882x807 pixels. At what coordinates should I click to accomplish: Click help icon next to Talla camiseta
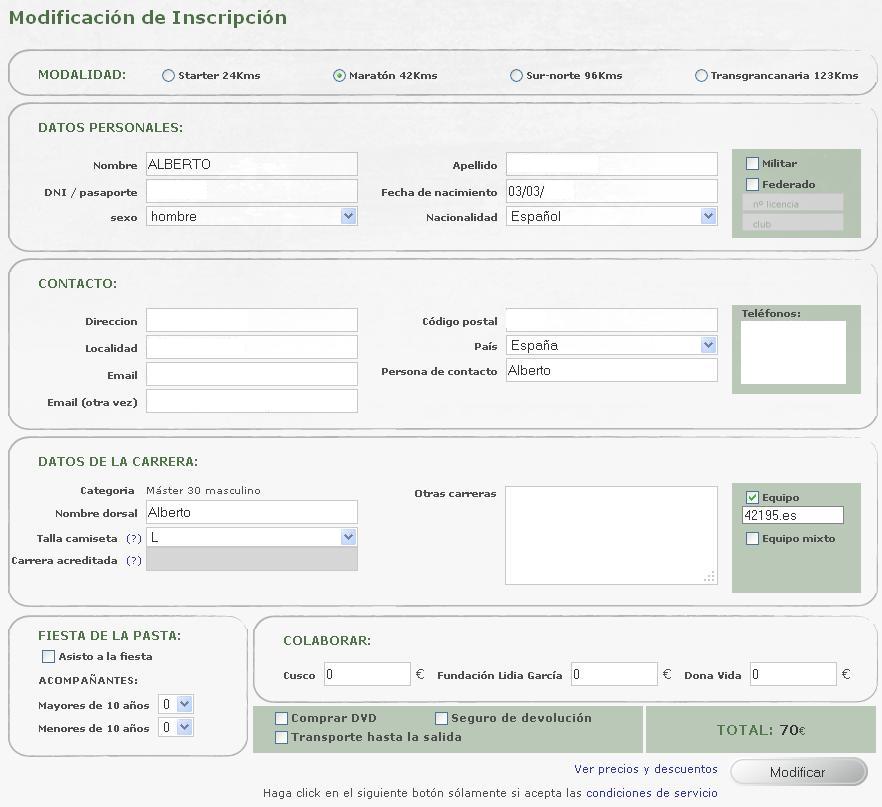tap(134, 538)
